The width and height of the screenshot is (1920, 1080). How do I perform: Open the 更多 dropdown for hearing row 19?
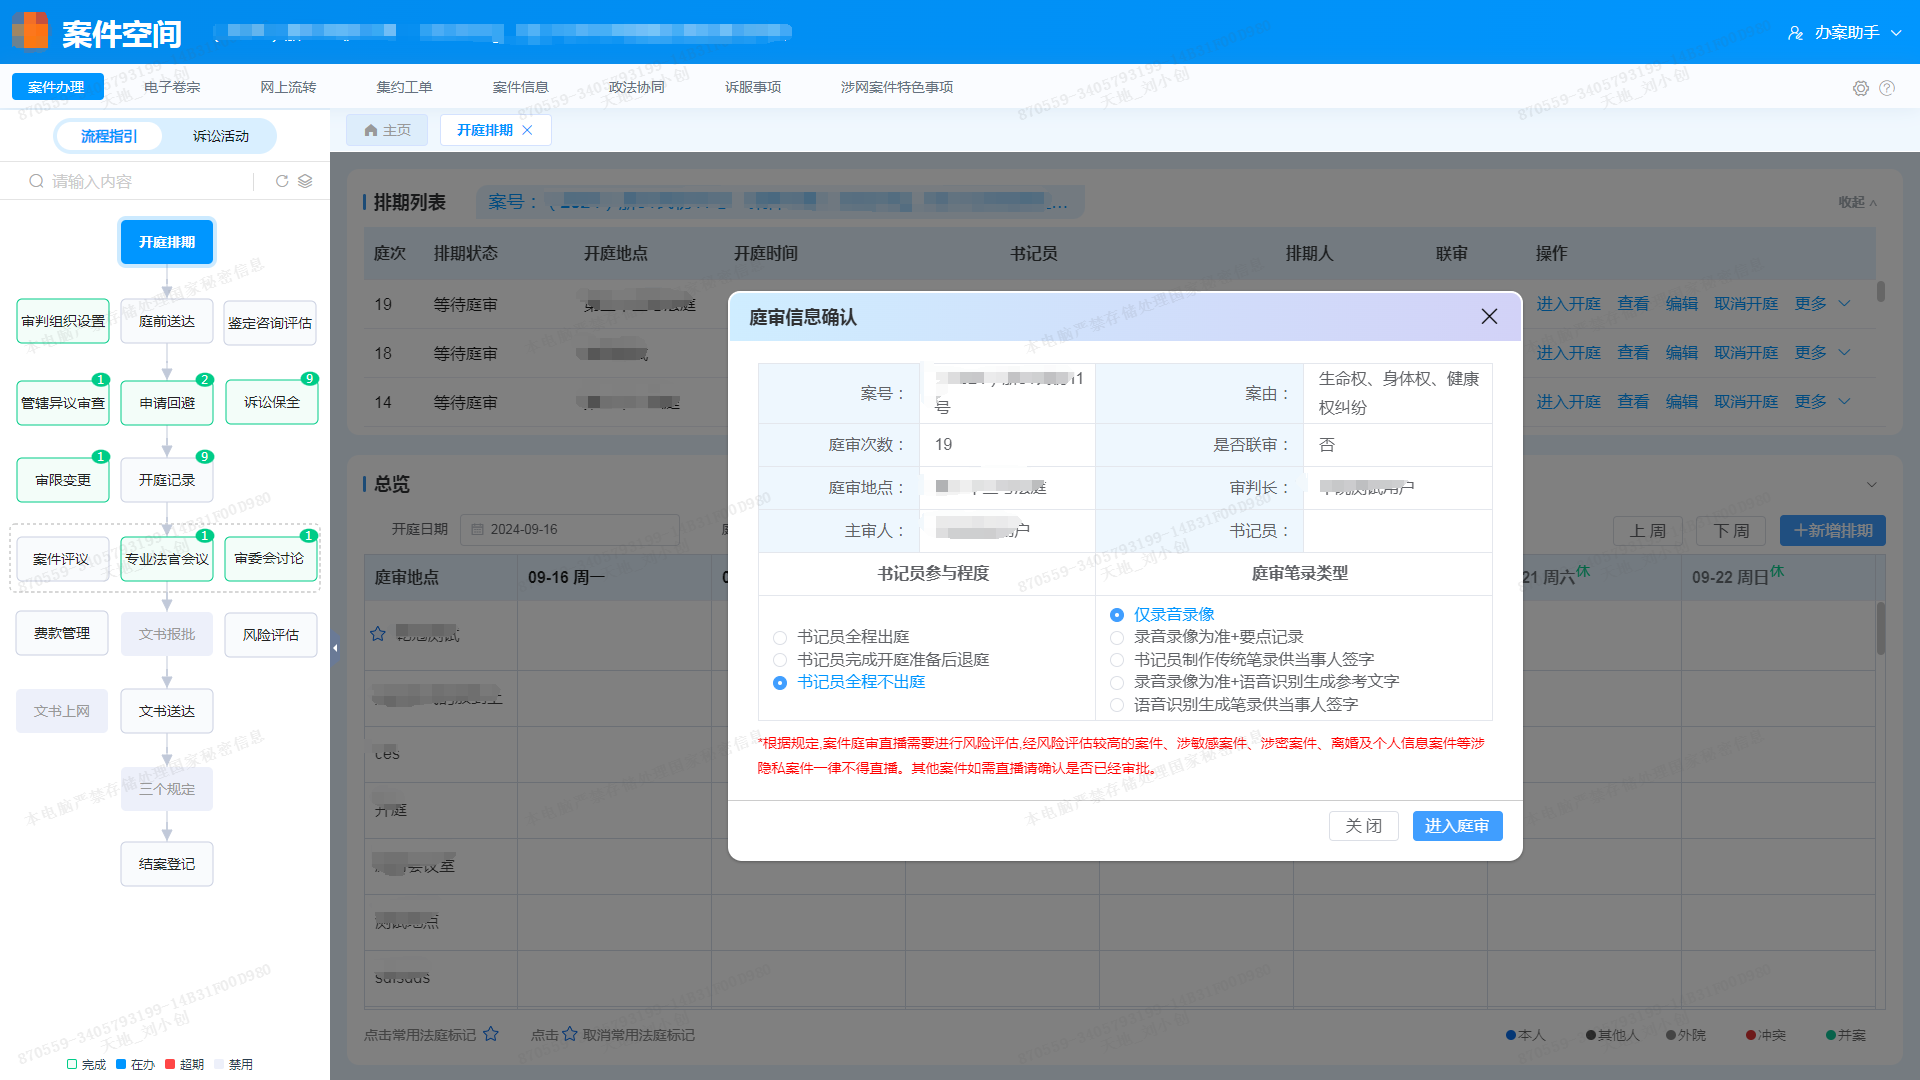(x=1810, y=303)
